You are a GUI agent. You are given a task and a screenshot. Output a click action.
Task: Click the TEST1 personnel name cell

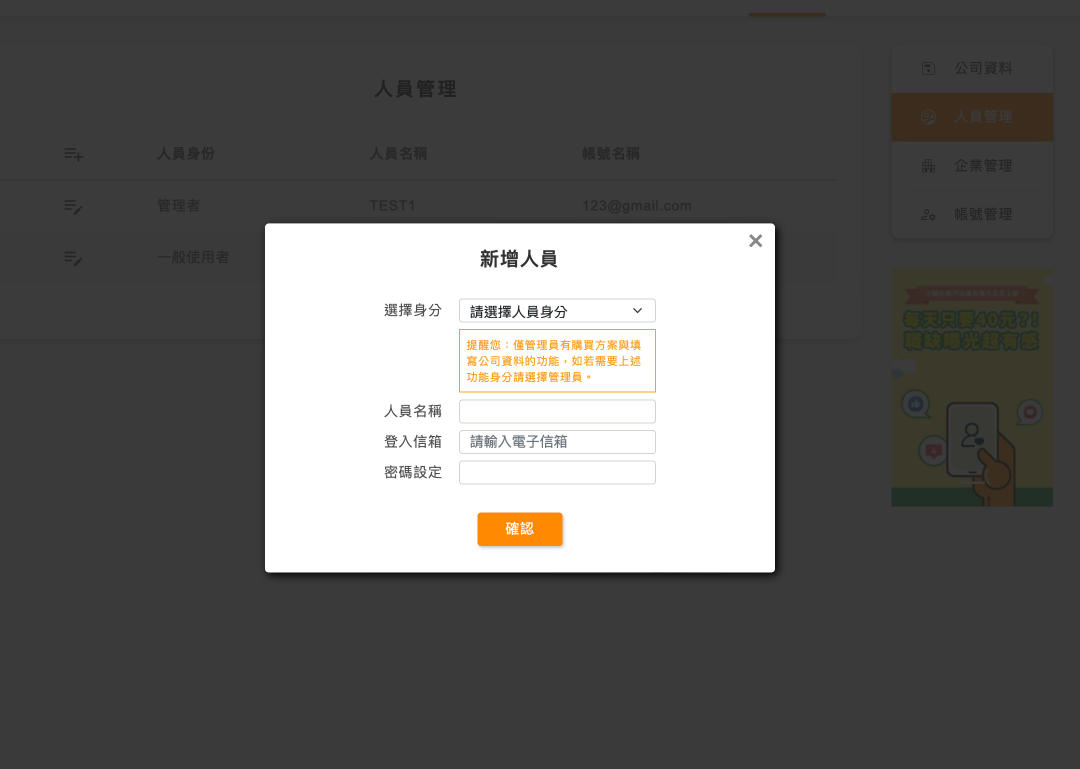point(392,206)
